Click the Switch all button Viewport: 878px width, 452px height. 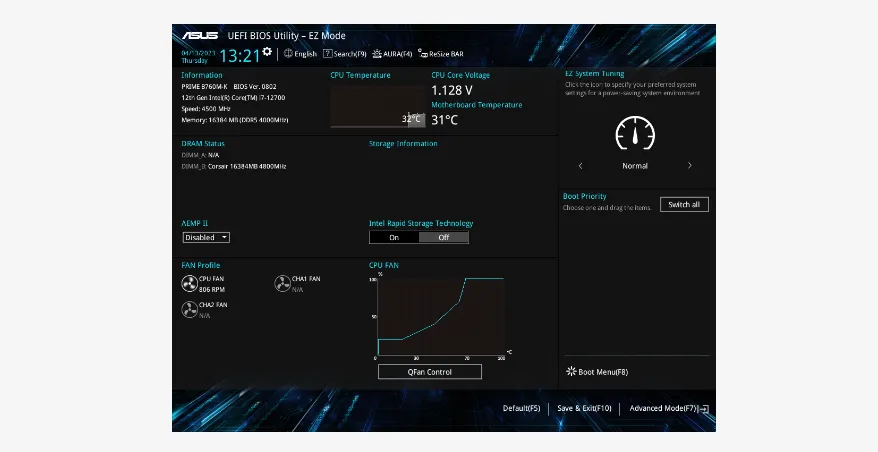[x=684, y=204]
